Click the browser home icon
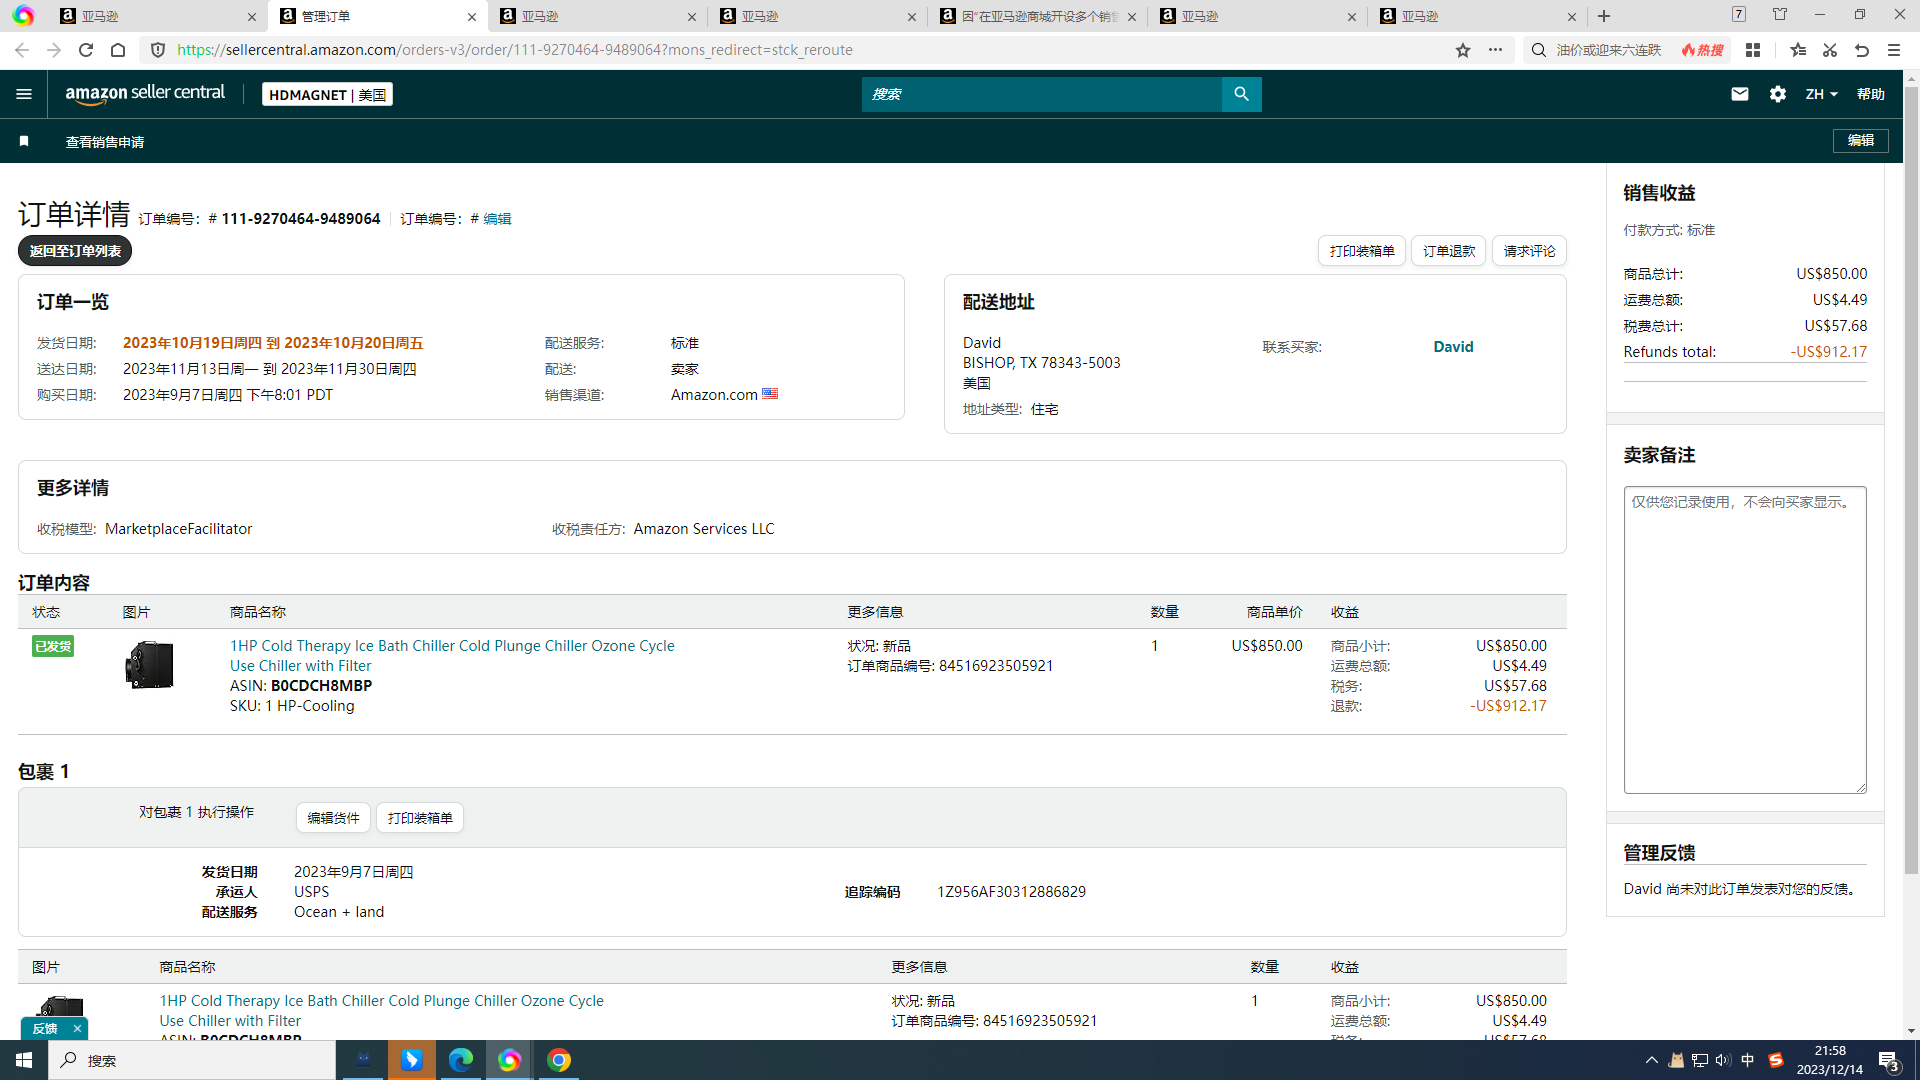This screenshot has width=1920, height=1080. click(x=118, y=50)
